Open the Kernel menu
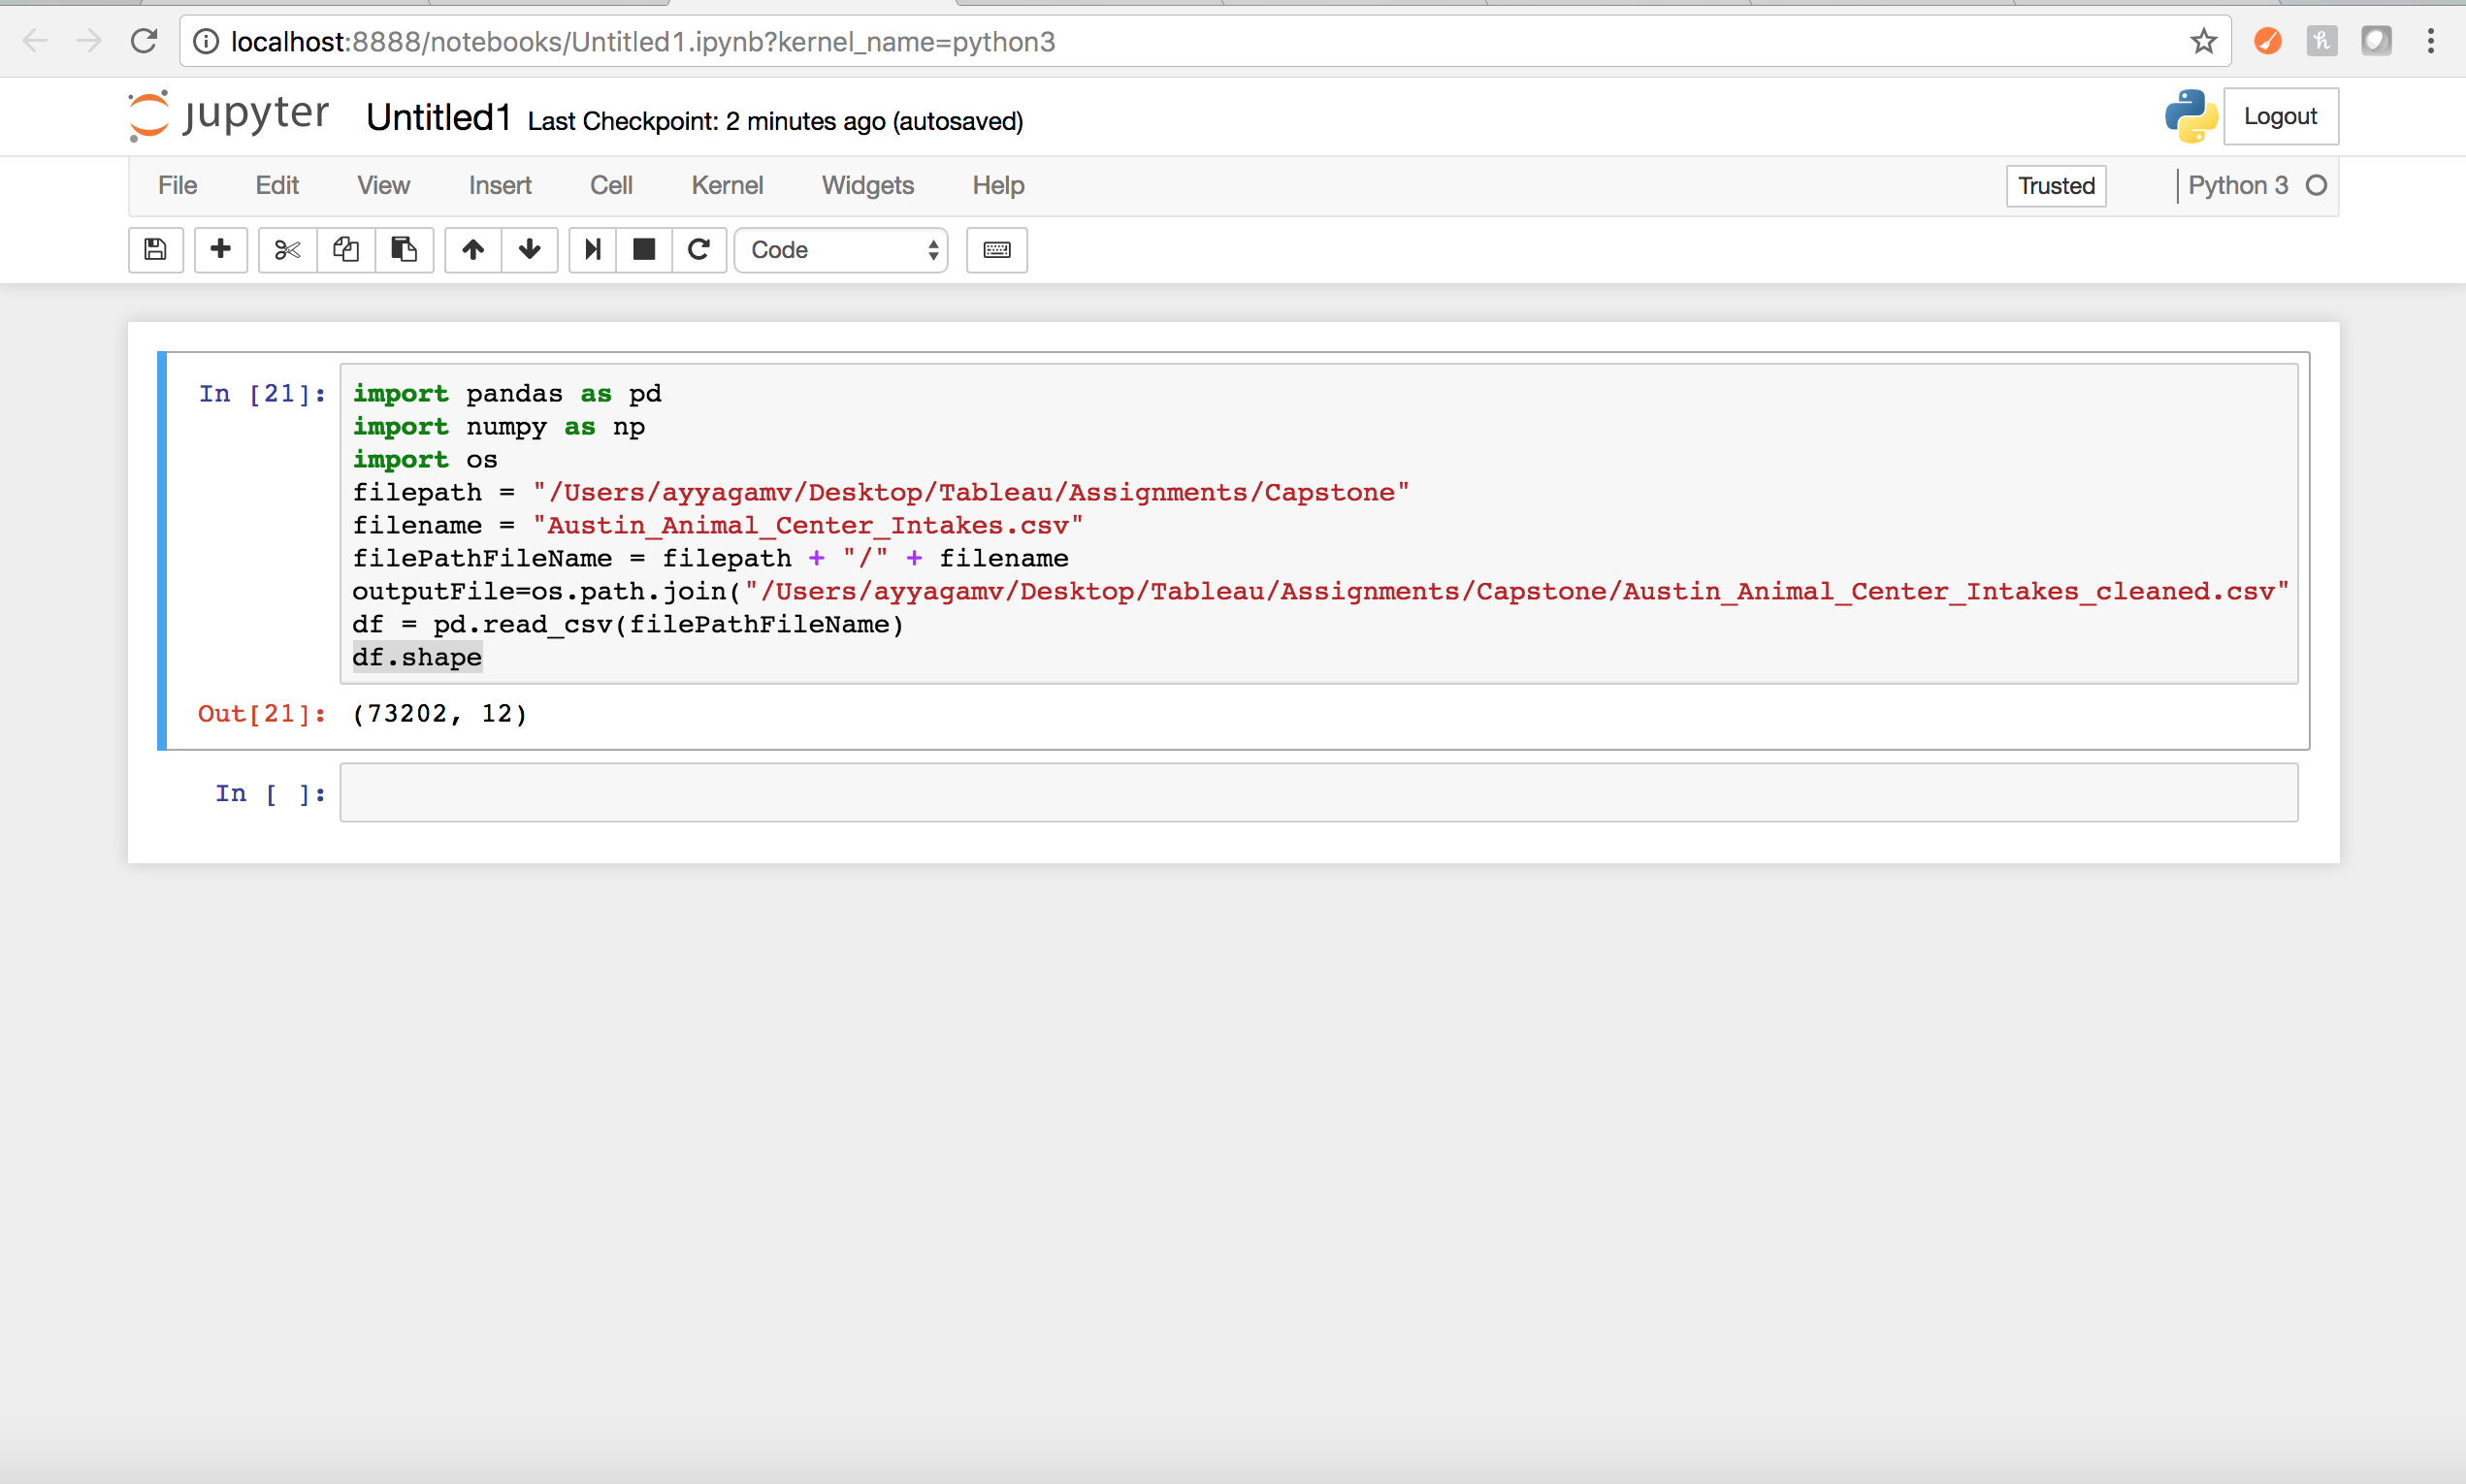Viewport: 2466px width, 1484px height. (x=727, y=185)
